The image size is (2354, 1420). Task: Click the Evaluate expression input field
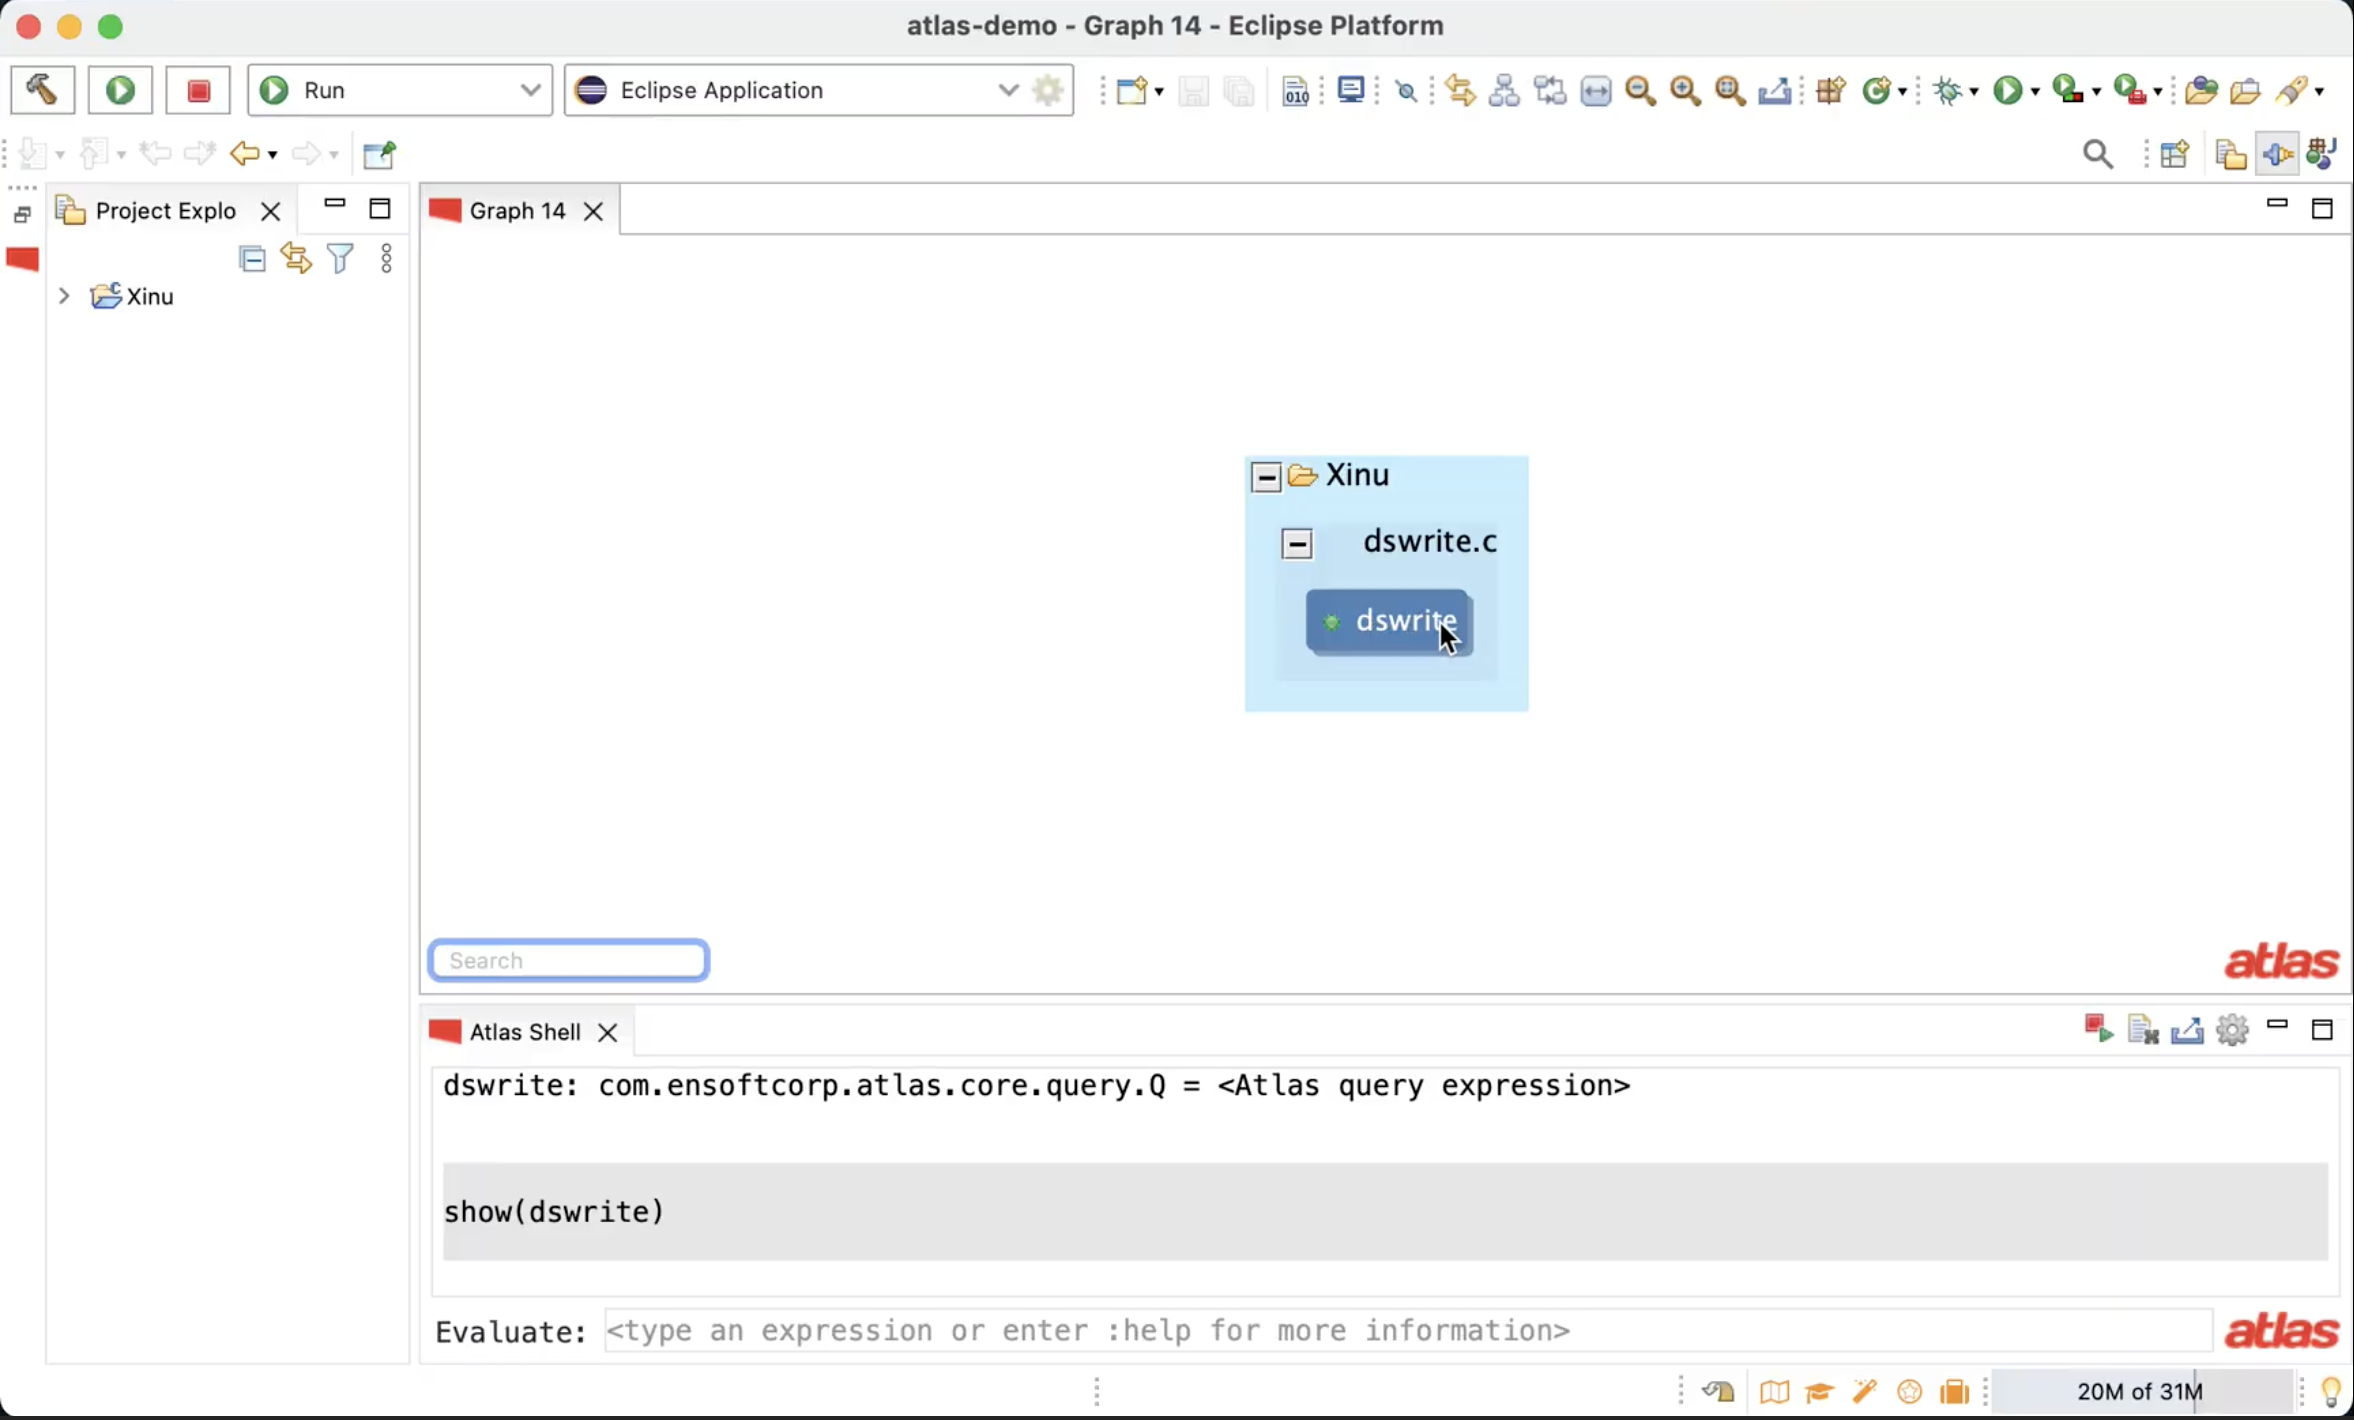click(x=1407, y=1331)
